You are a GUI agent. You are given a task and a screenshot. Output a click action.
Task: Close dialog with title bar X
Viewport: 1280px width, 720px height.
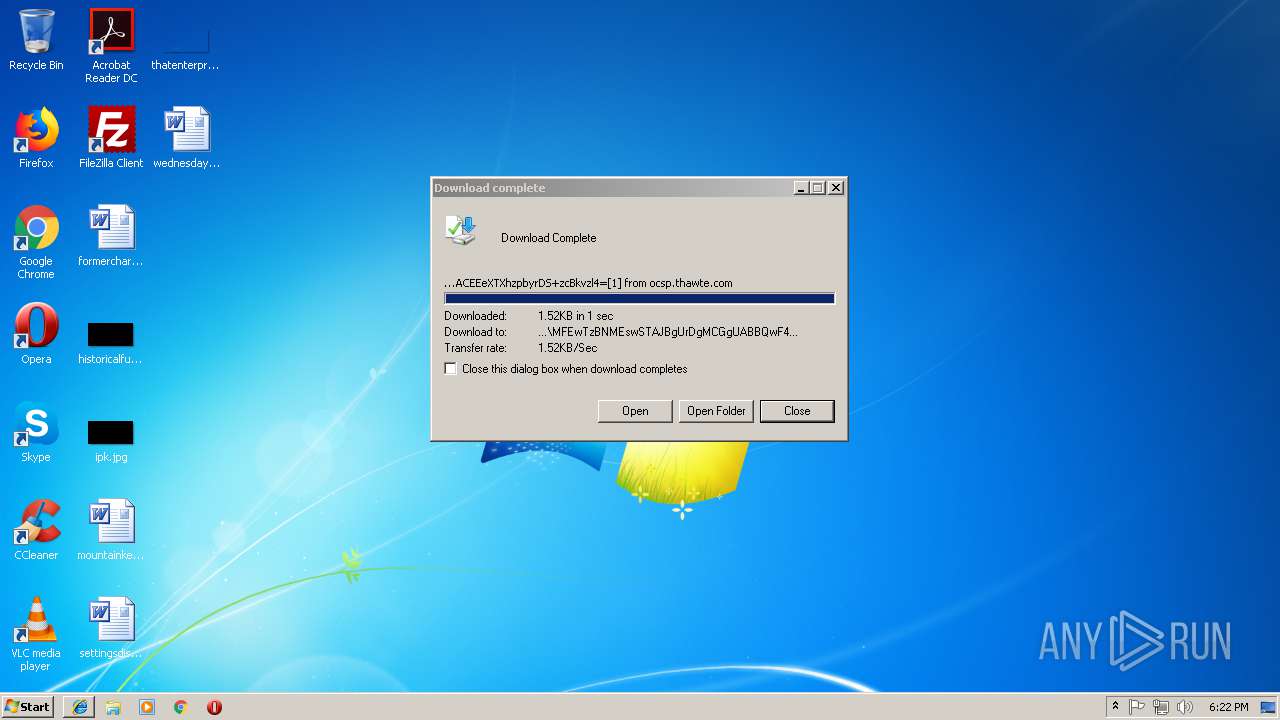click(836, 188)
